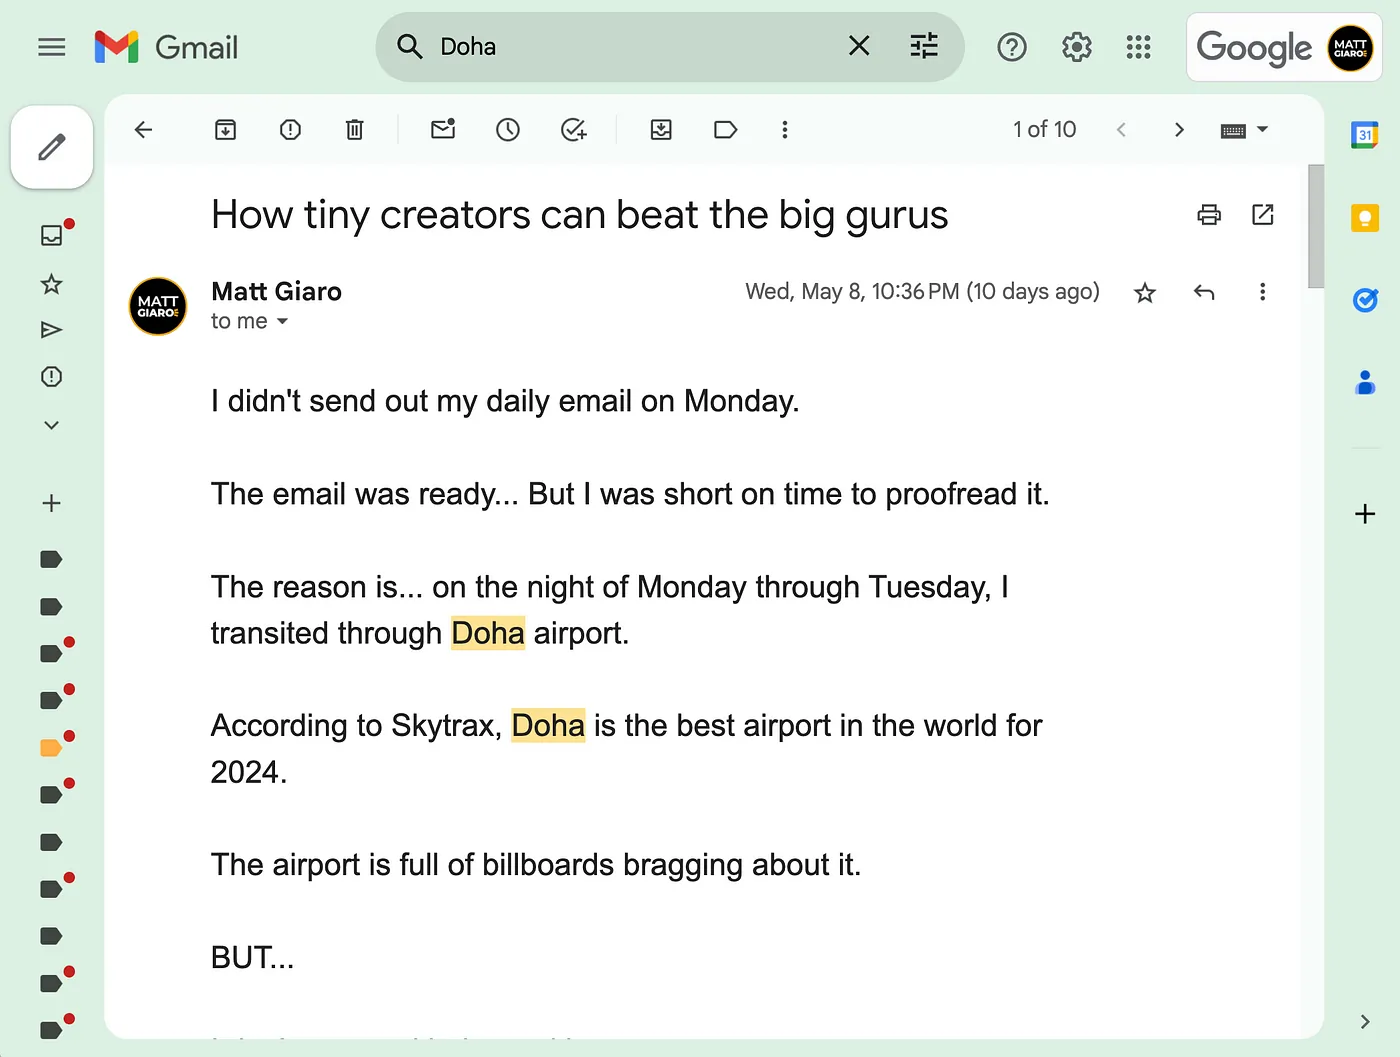Open the email in a new window
Screen dimensions: 1400x1057
pos(1263,215)
